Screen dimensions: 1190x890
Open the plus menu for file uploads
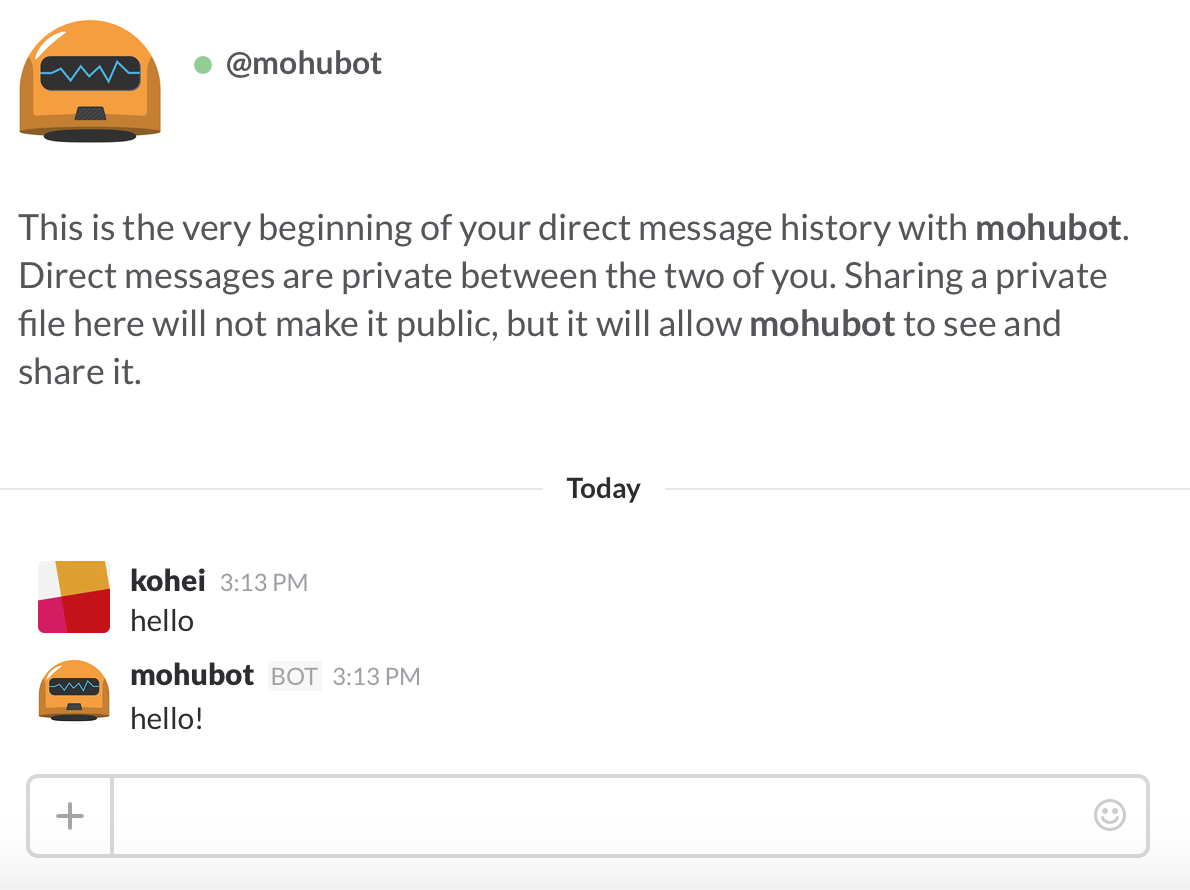(x=69, y=815)
